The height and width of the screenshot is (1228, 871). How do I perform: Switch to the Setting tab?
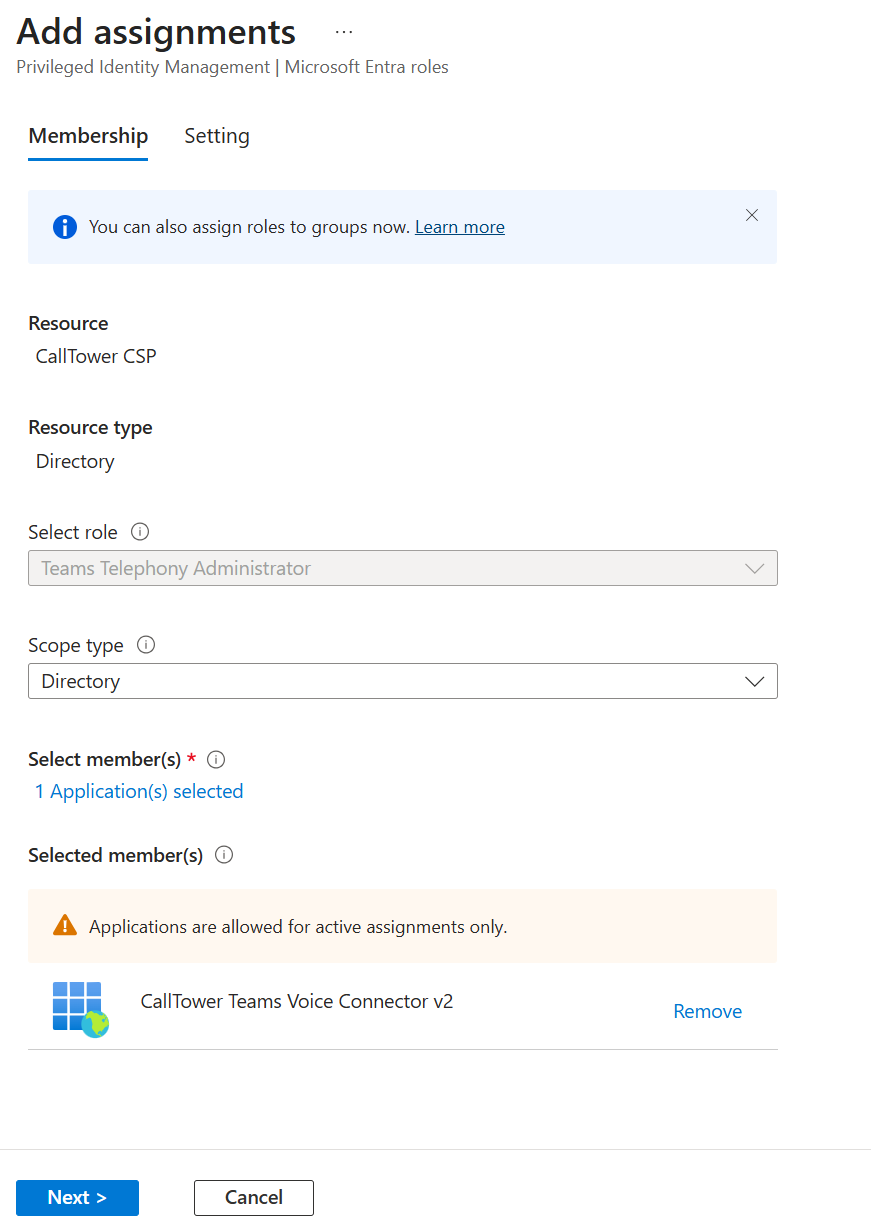[x=217, y=136]
